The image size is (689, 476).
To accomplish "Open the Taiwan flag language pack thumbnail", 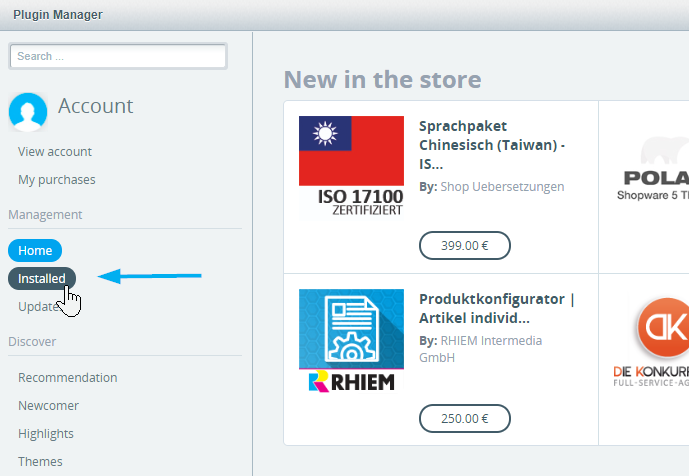I will [x=351, y=167].
